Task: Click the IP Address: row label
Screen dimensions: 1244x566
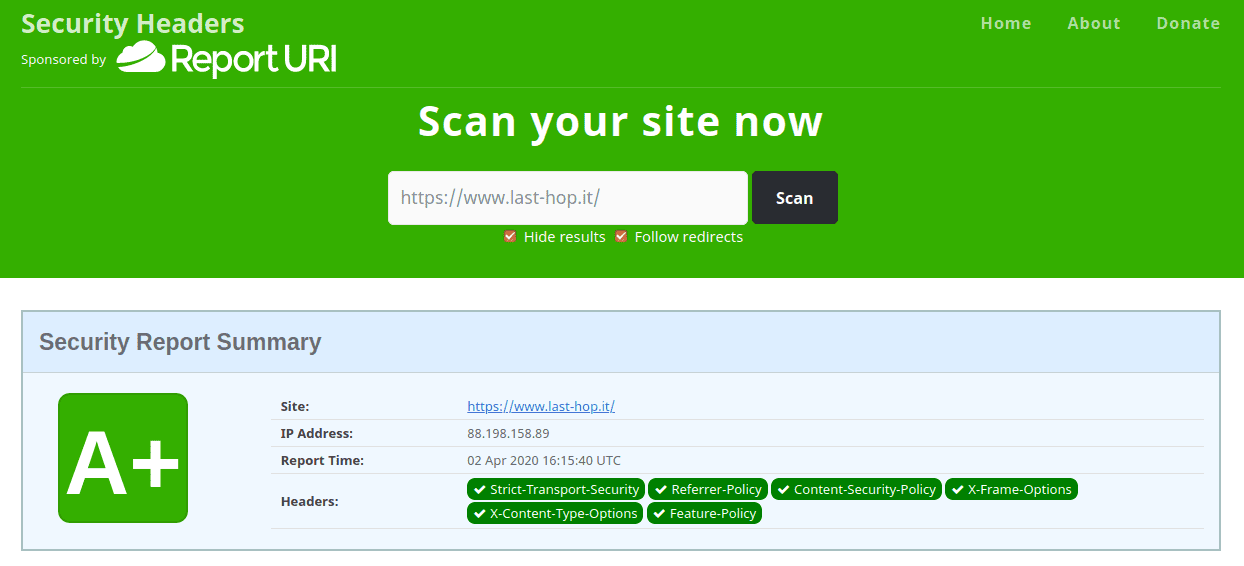Action: 317,434
